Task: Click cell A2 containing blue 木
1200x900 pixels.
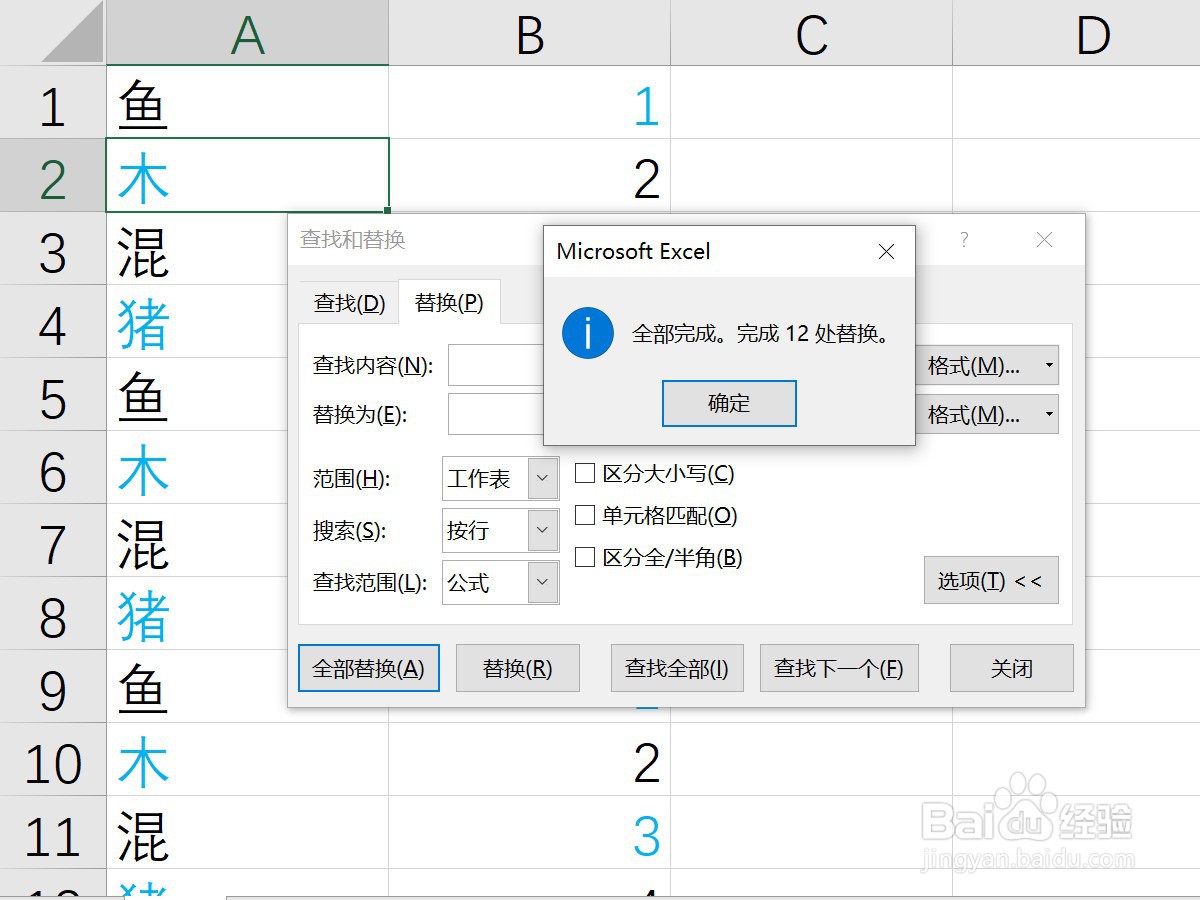Action: 247,176
